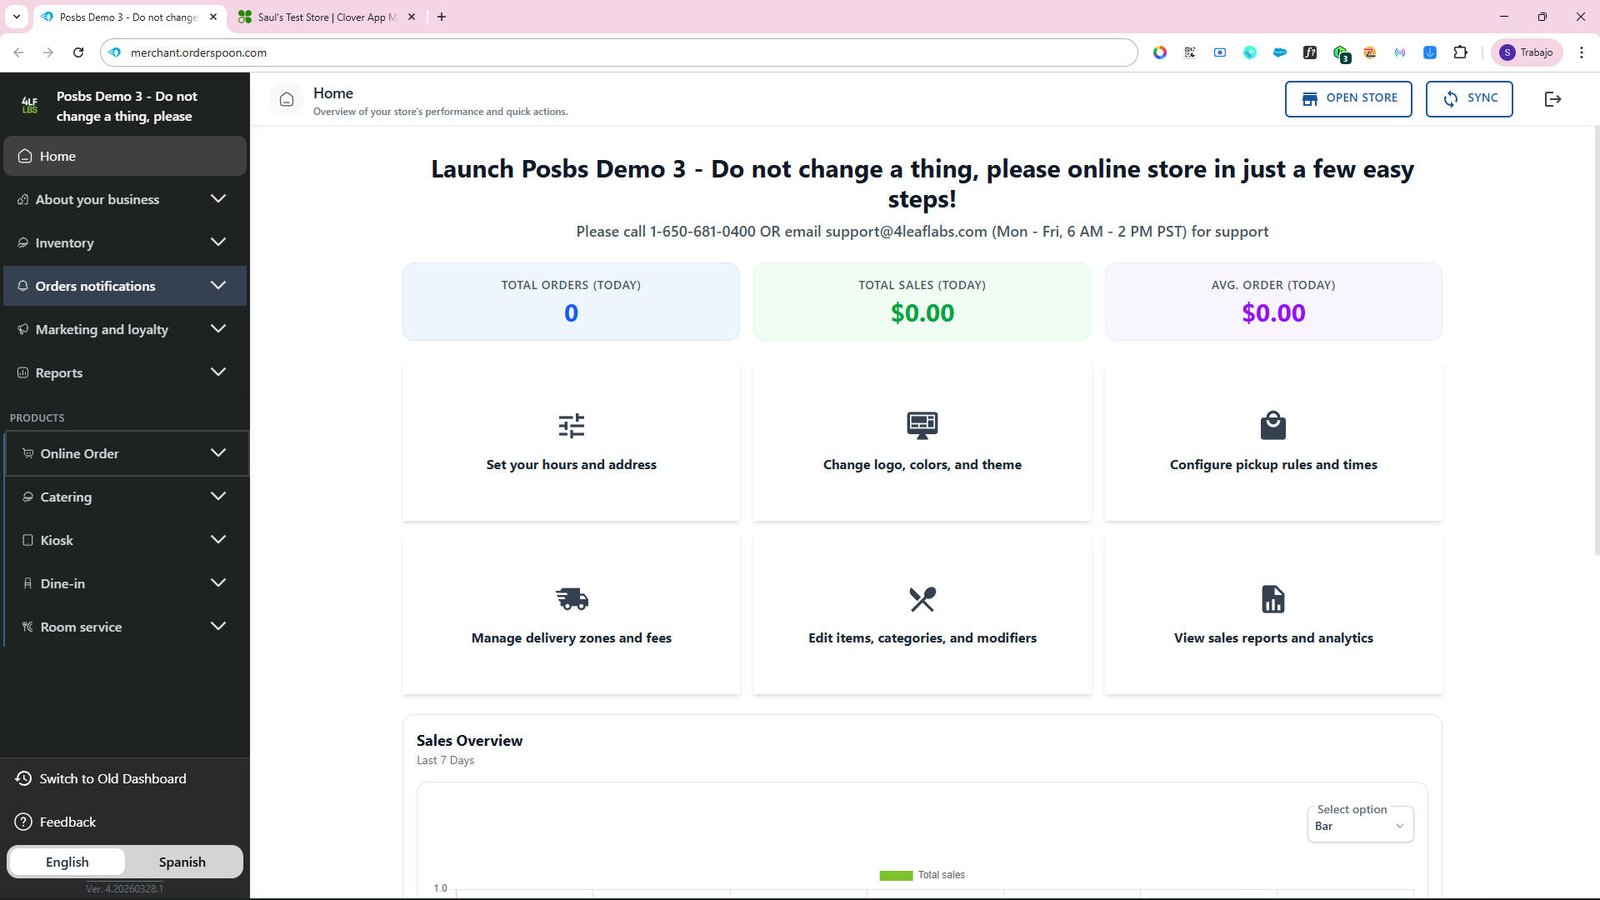Image resolution: width=1600 pixels, height=900 pixels.
Task: Click the page vertical scrollbar
Action: [x=1595, y=340]
